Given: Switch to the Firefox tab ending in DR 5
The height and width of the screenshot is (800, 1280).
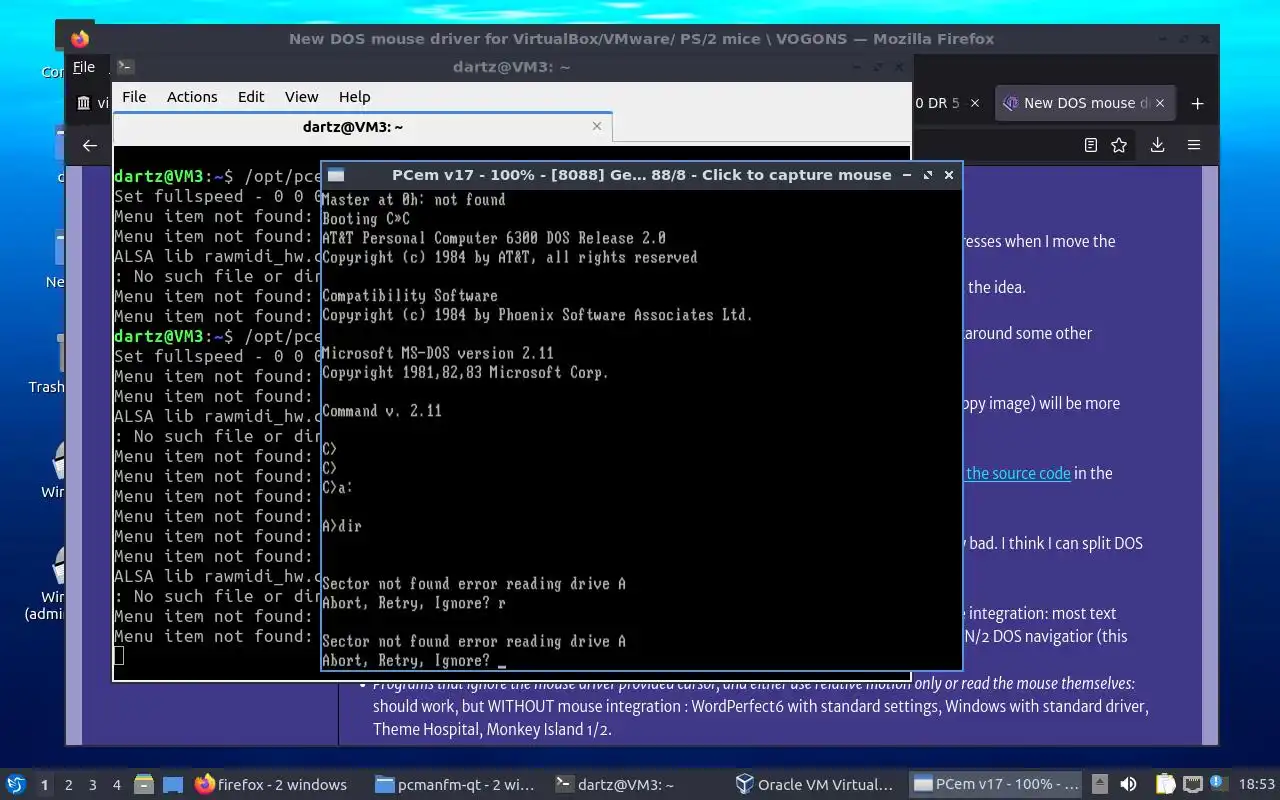Looking at the screenshot, I should pyautogui.click(x=939, y=103).
